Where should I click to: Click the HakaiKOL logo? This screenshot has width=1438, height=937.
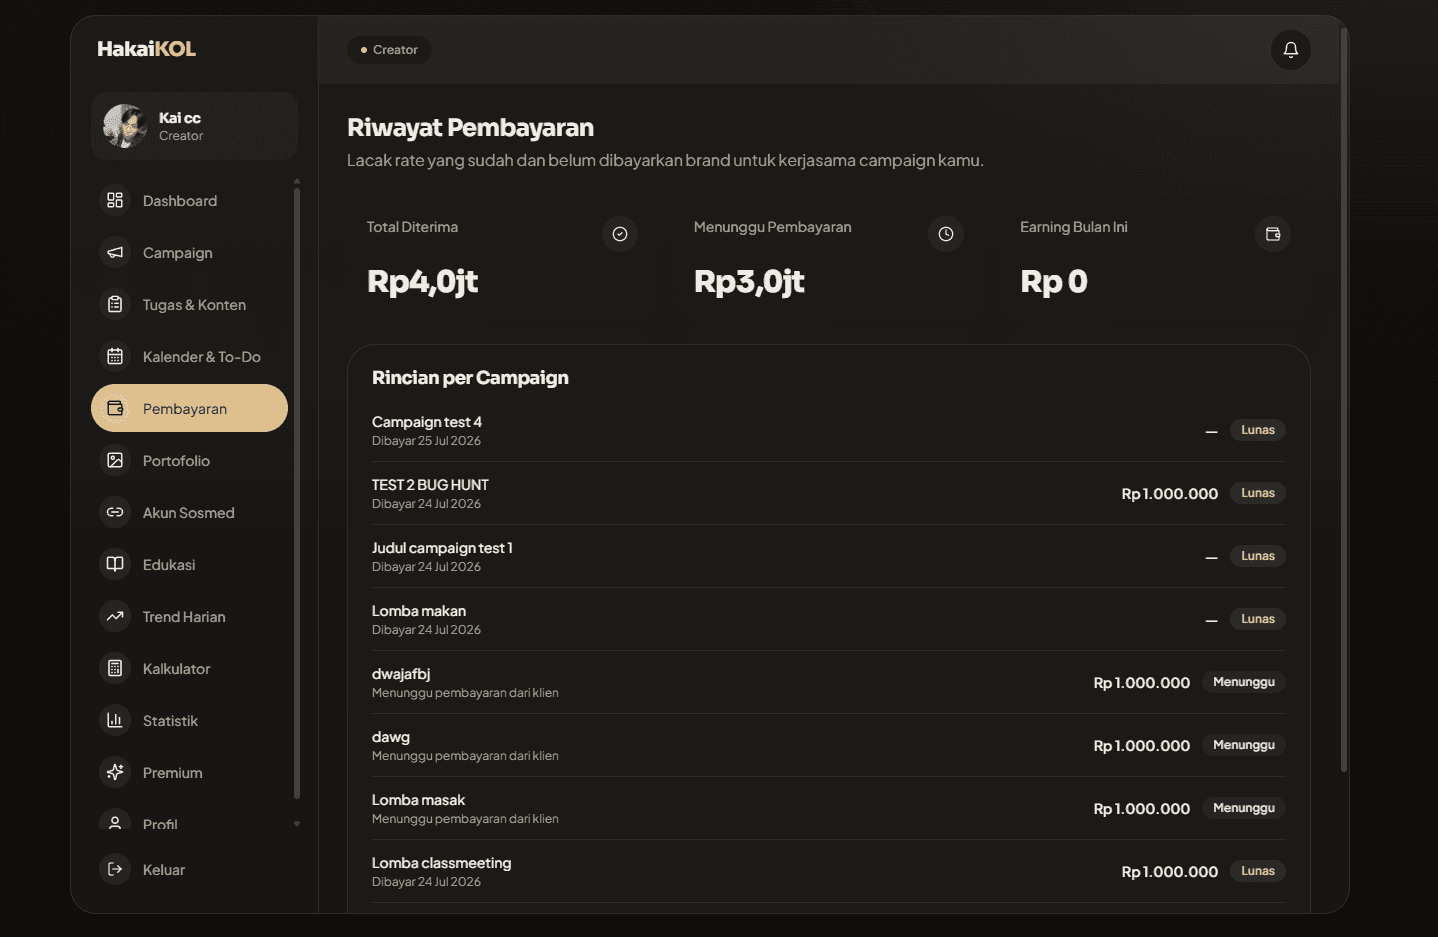[146, 49]
